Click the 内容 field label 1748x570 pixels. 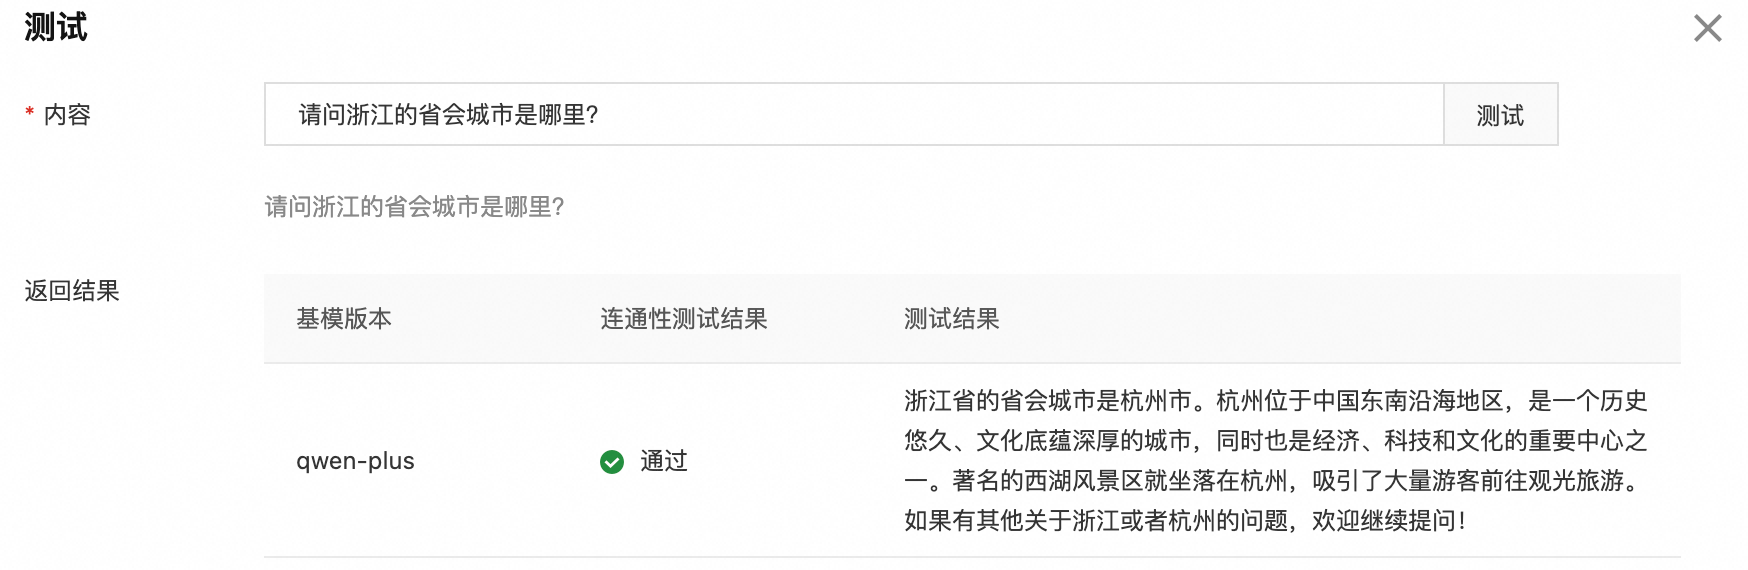pos(67,115)
